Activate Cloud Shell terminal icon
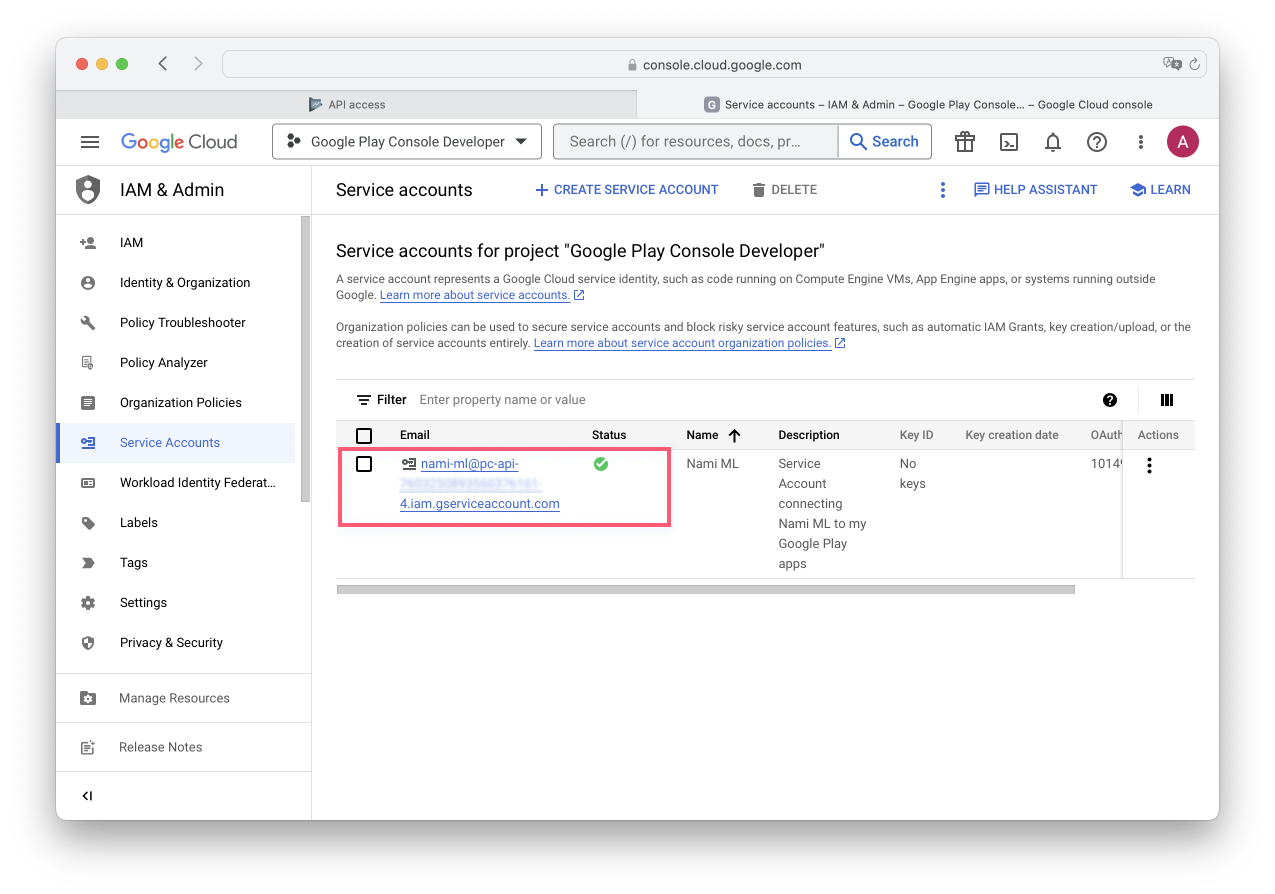 point(1009,142)
